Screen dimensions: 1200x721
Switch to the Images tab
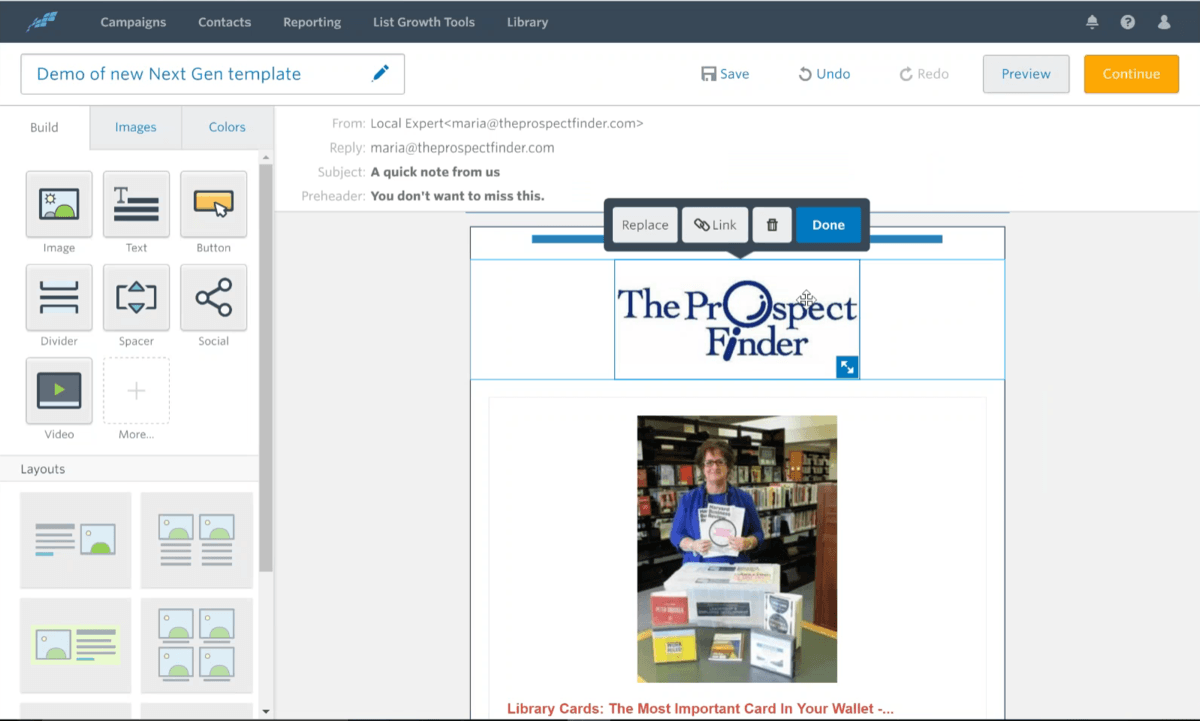(x=135, y=127)
